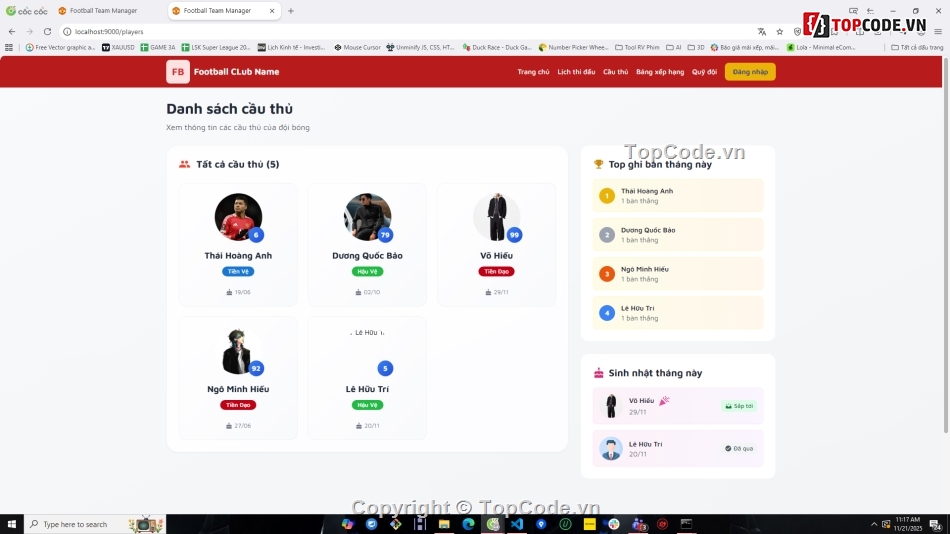The width and height of the screenshot is (950, 534).
Task: Click birthday date 19/06
Action: click(x=242, y=292)
